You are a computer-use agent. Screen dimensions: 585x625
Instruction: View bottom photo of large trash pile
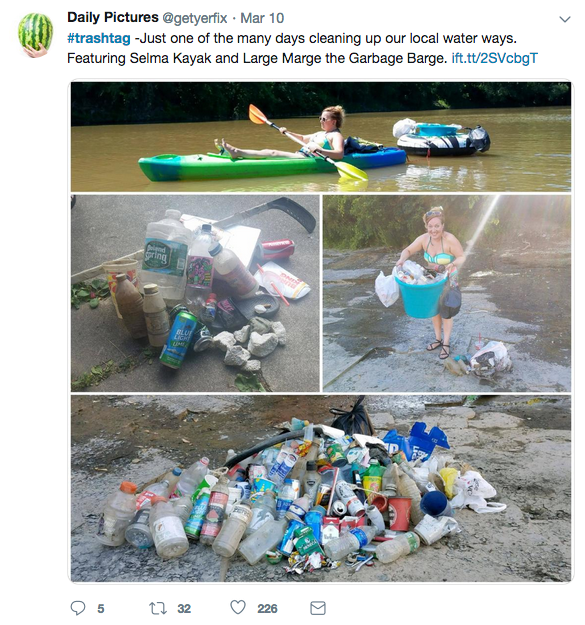pyautogui.click(x=321, y=488)
